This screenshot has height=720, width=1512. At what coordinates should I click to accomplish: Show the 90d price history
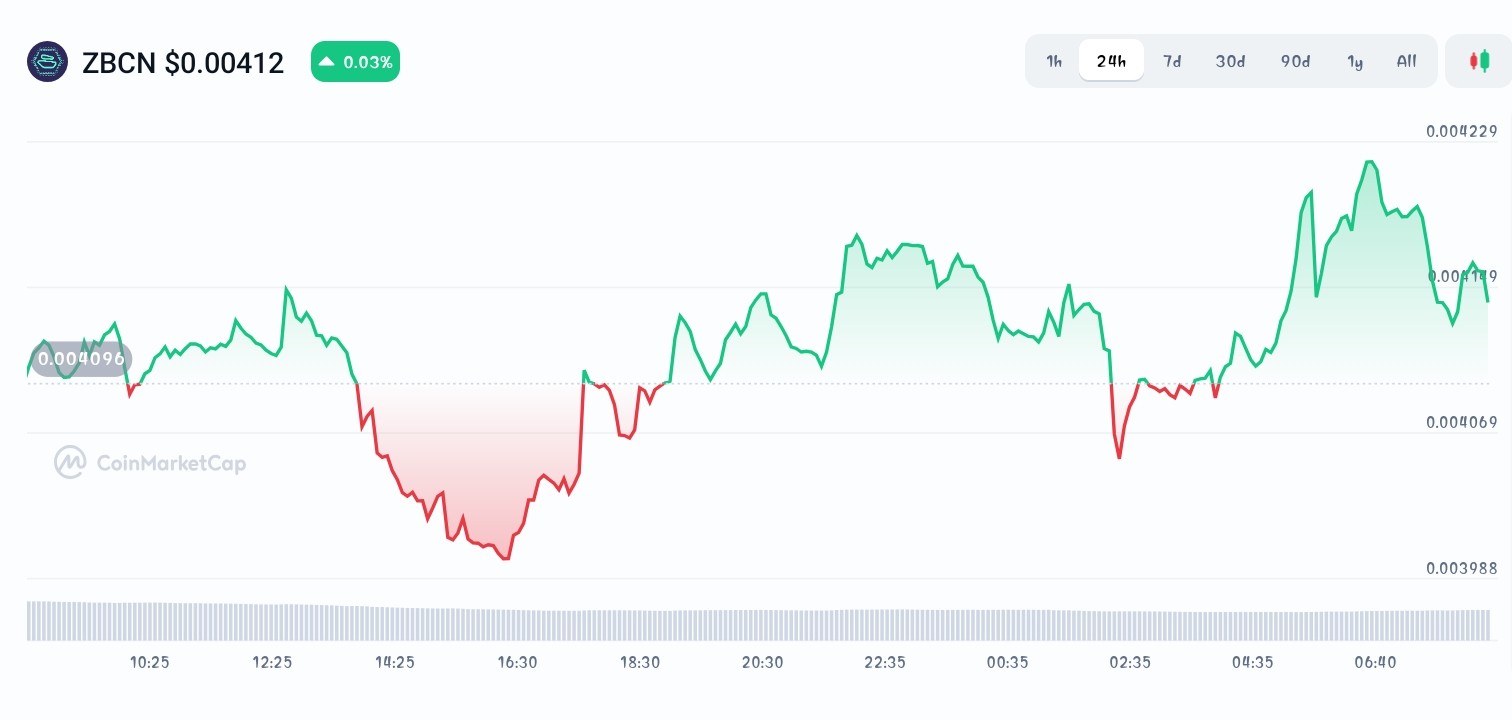coord(1295,61)
